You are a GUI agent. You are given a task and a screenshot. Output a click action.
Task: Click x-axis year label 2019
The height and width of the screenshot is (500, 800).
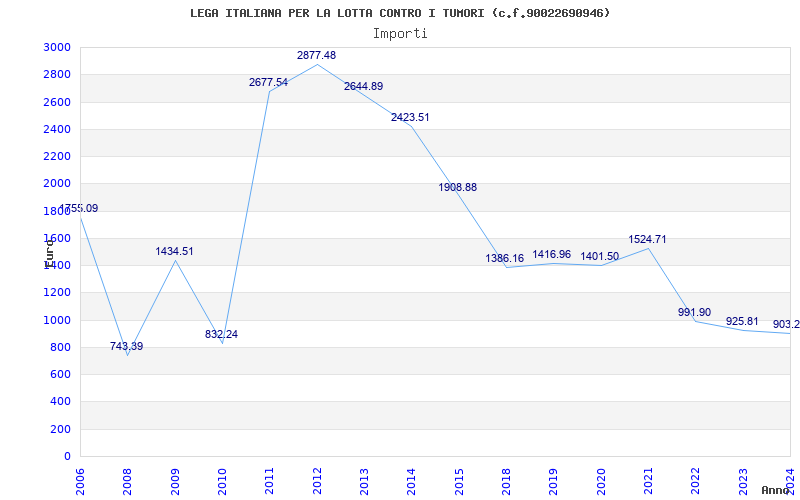[554, 481]
